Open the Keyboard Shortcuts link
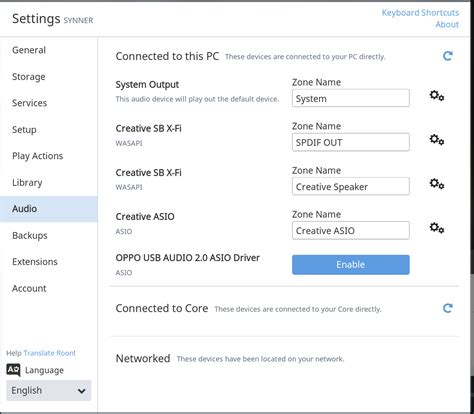The image size is (474, 414). [x=420, y=13]
